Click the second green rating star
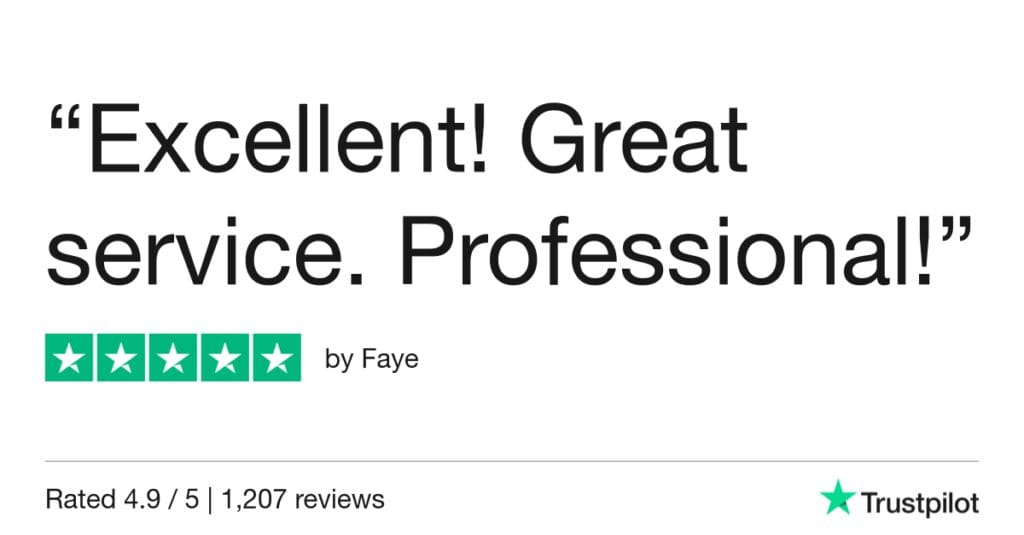Image resolution: width=1024 pixels, height=535 pixels. (x=121, y=357)
